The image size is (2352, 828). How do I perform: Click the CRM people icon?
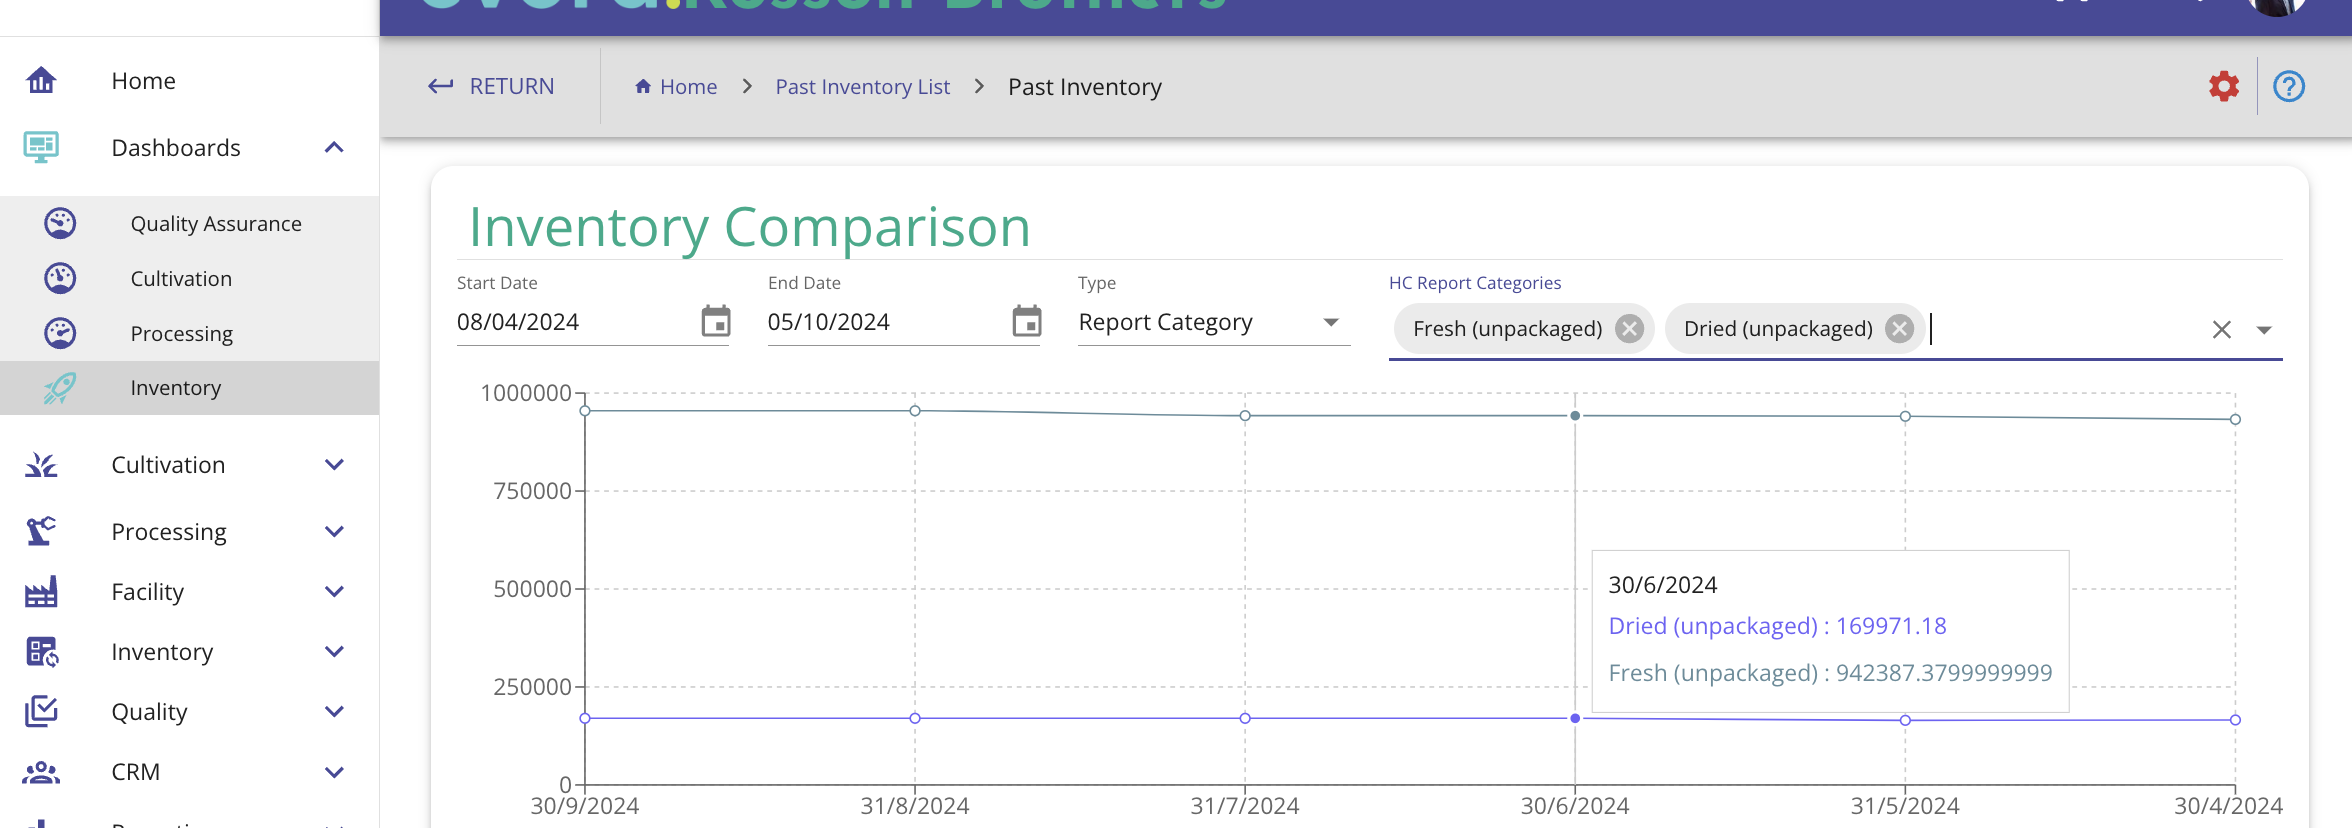pyautogui.click(x=41, y=772)
